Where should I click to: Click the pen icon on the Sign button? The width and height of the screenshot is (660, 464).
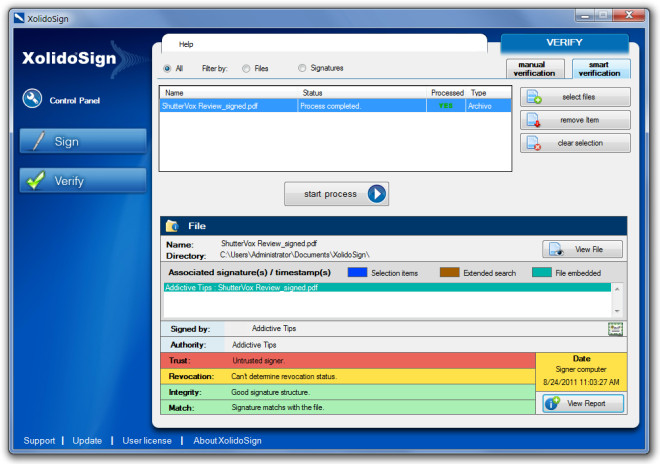tap(38, 141)
